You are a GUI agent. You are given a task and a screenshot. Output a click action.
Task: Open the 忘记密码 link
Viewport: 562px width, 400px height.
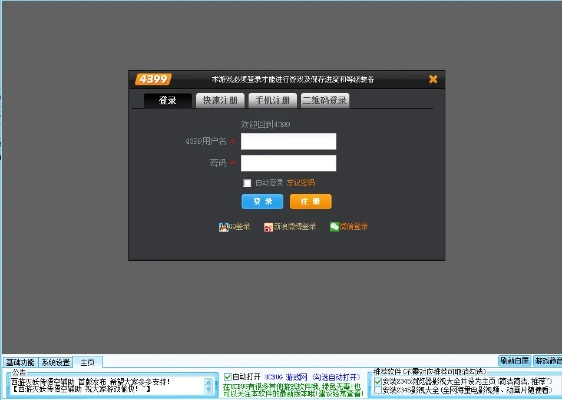coord(301,183)
